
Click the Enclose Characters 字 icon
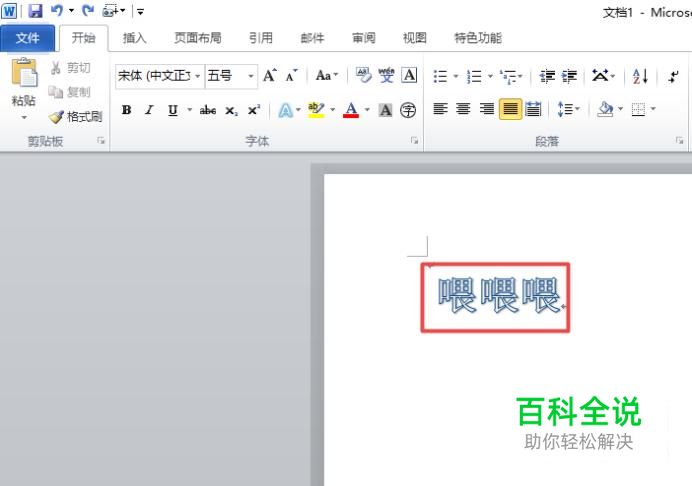[x=408, y=110]
